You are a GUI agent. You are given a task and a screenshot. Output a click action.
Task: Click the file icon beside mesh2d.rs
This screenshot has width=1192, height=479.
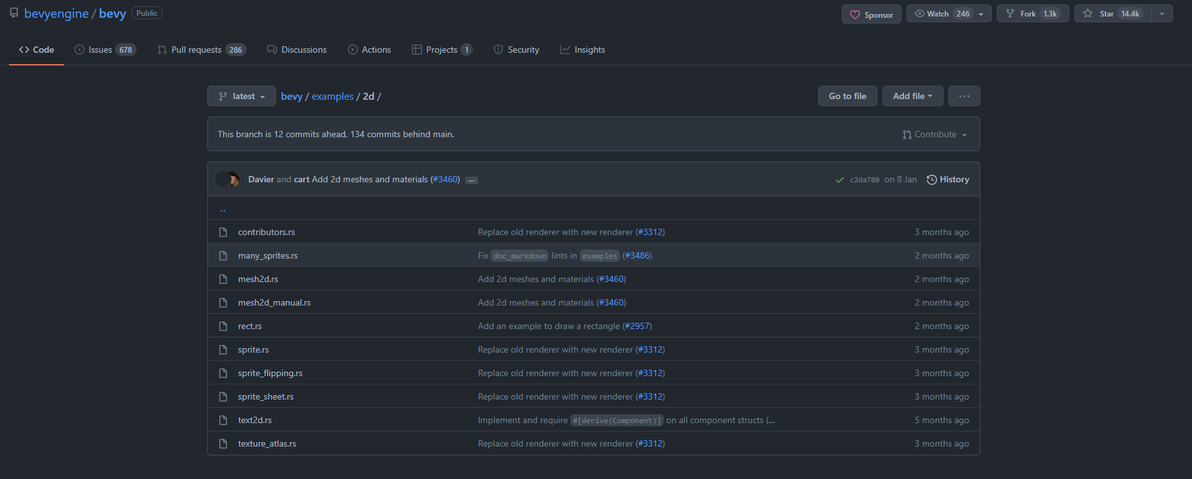(224, 279)
